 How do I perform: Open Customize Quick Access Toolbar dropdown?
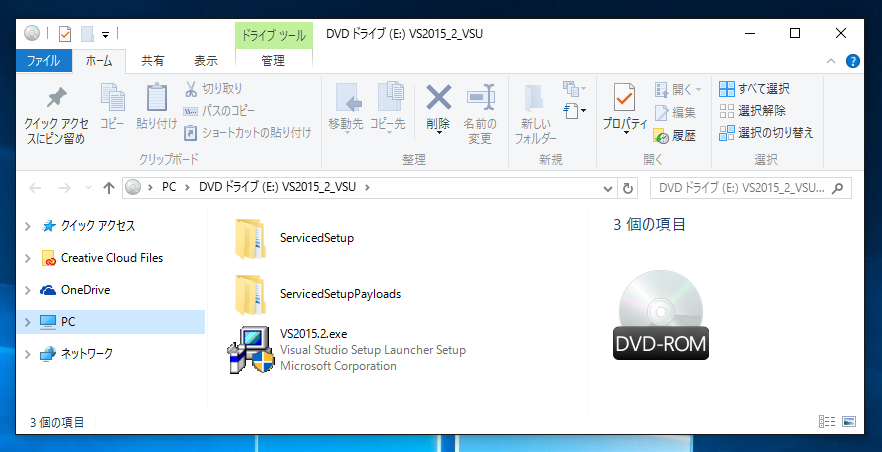tap(105, 35)
